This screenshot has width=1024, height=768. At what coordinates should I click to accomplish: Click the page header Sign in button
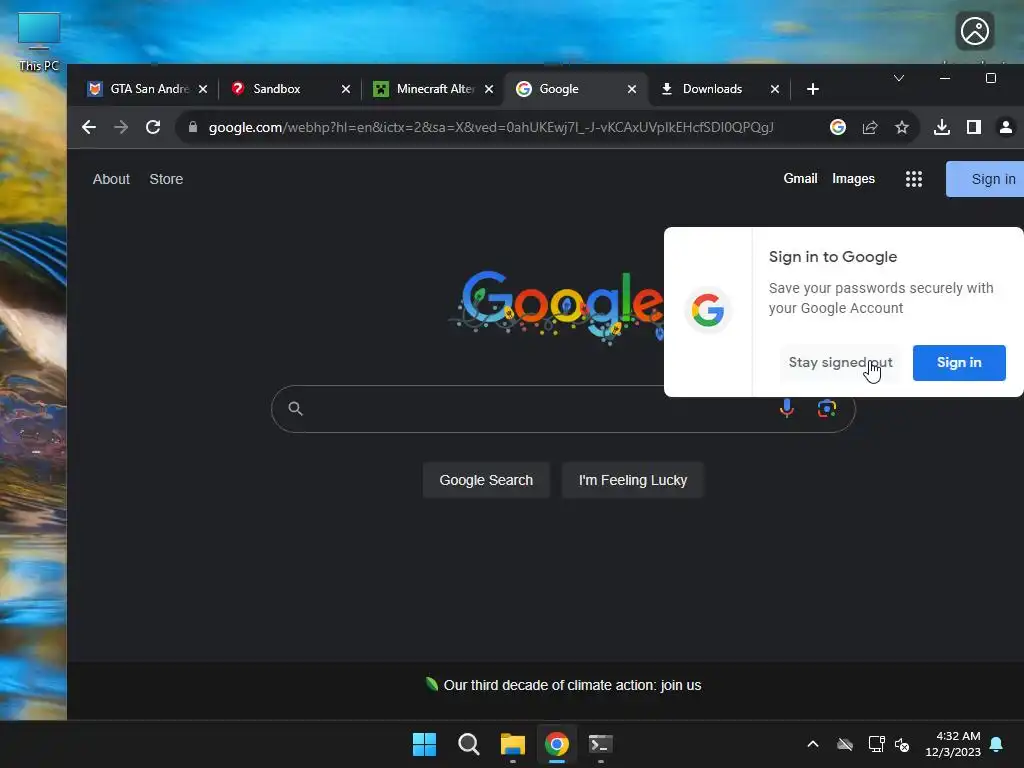point(985,179)
